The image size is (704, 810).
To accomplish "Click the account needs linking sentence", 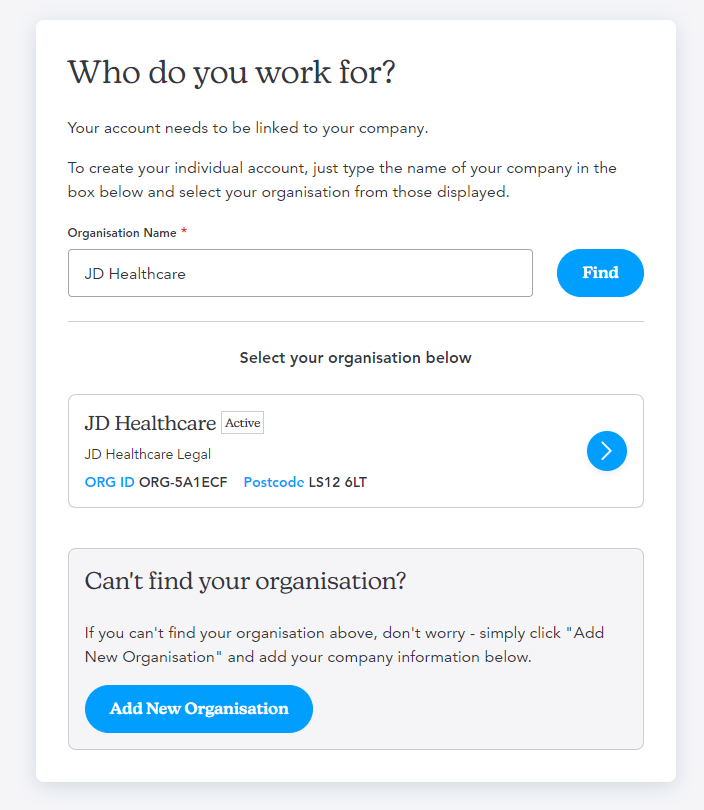I will point(248,128).
